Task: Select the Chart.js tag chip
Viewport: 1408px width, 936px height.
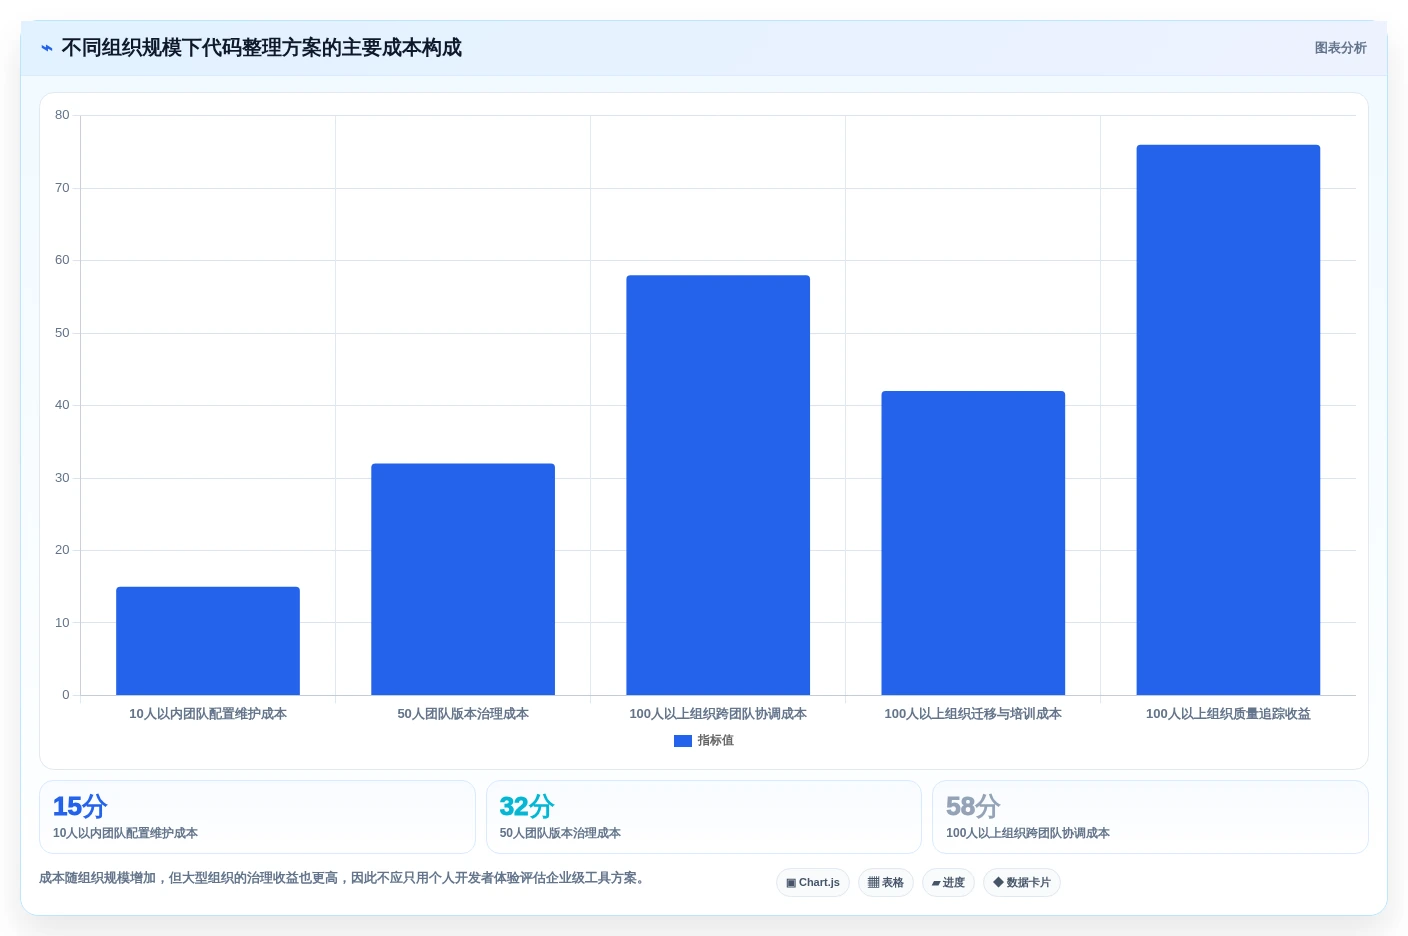Action: coord(813,883)
